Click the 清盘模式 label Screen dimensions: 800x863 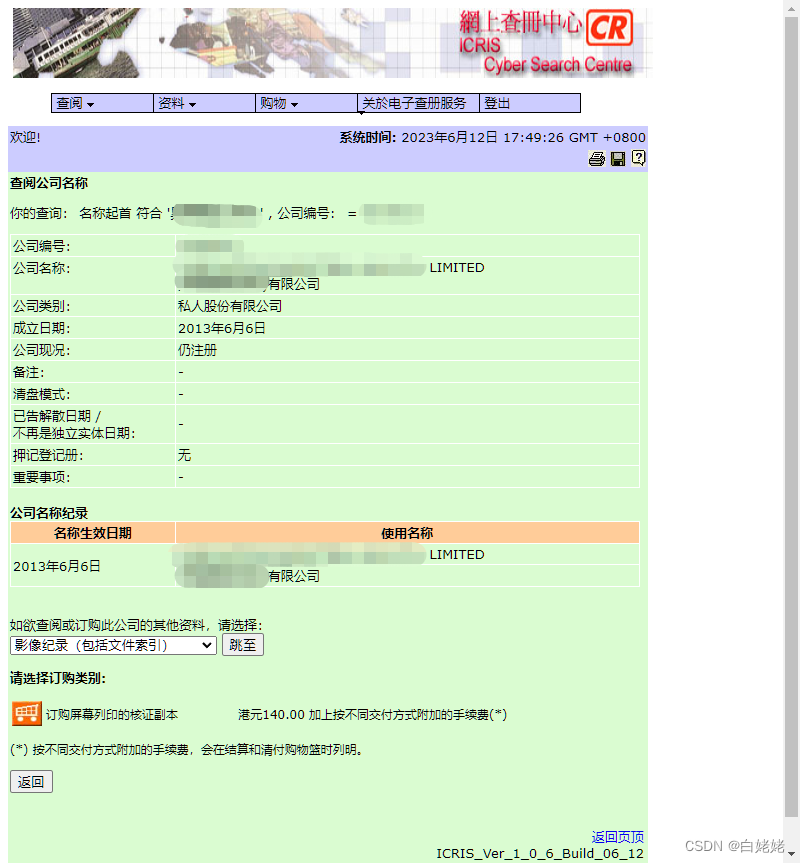[x=41, y=394]
